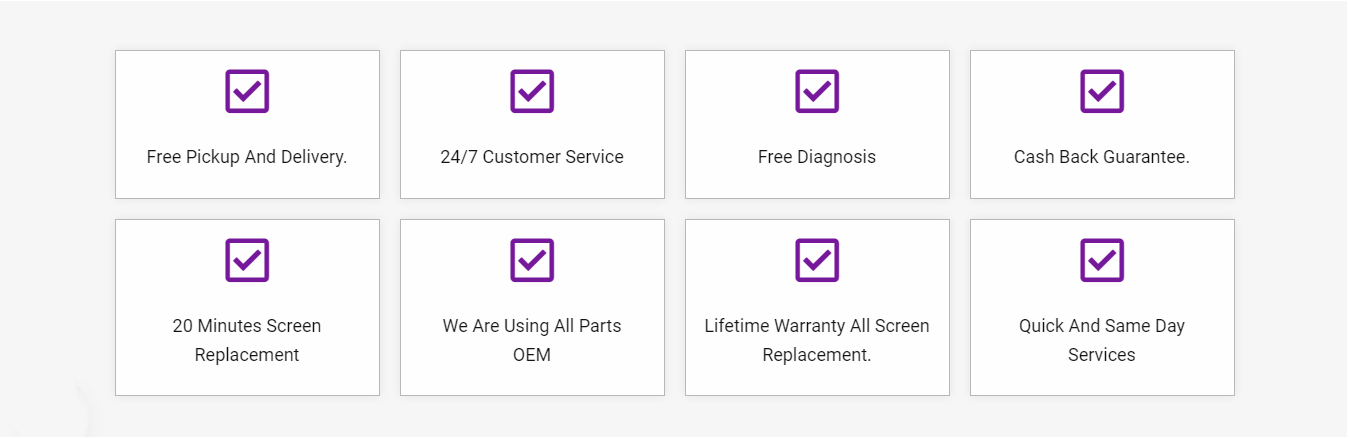Click the checkmark icon above Lifetime Warranty text

[817, 260]
